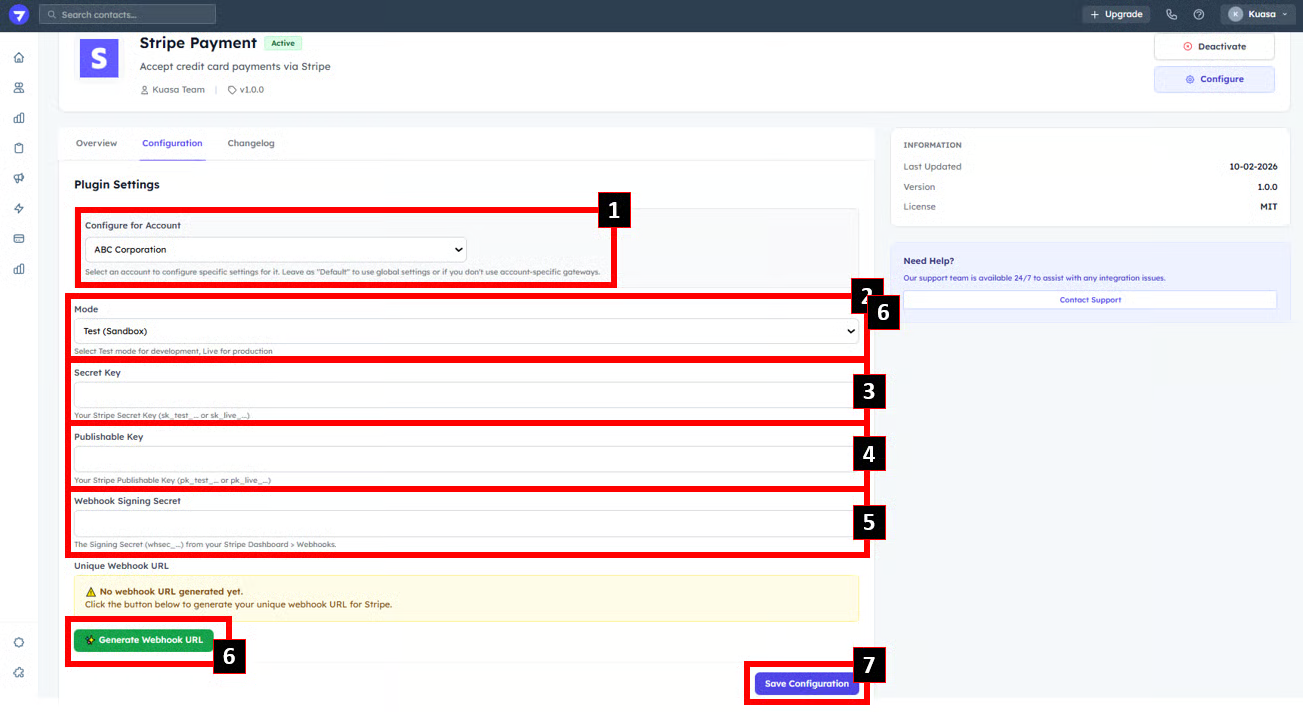Click the clipboard icon in the sidebar
Image resolution: width=1303 pixels, height=712 pixels.
[19, 148]
